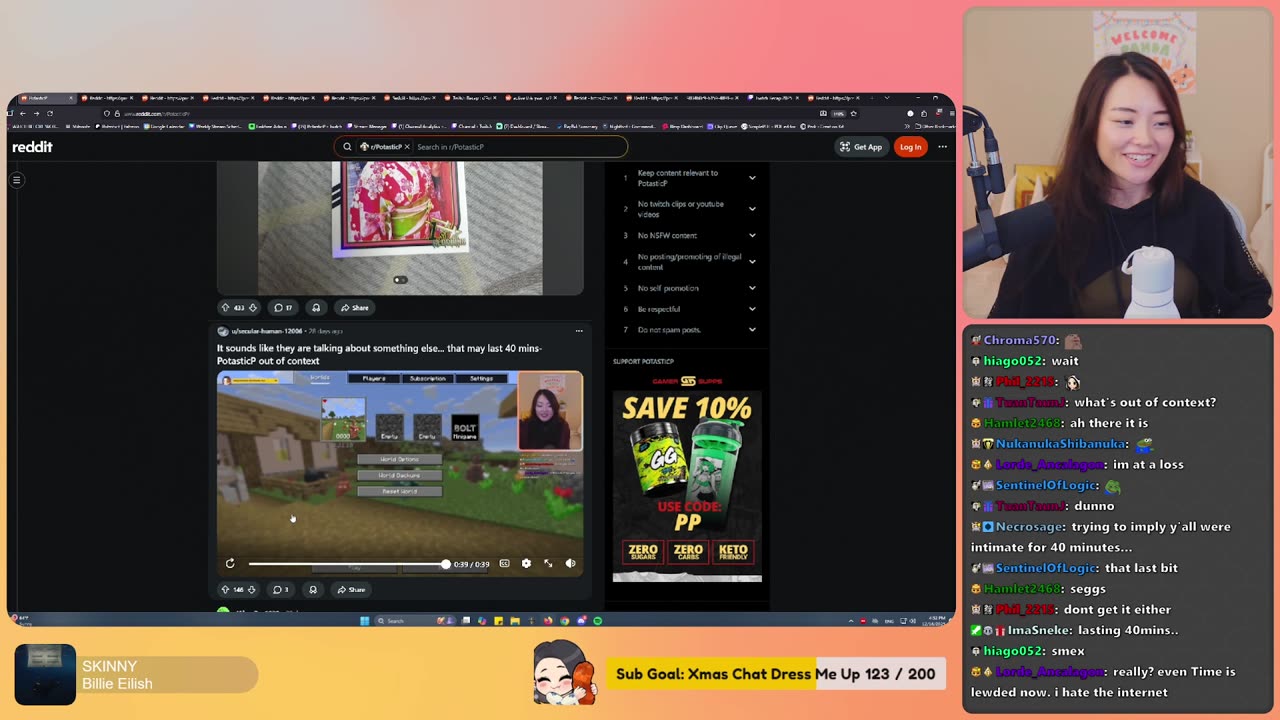This screenshot has height=720, width=1280.
Task: Click the video progress bar
Action: pyautogui.click(x=347, y=564)
